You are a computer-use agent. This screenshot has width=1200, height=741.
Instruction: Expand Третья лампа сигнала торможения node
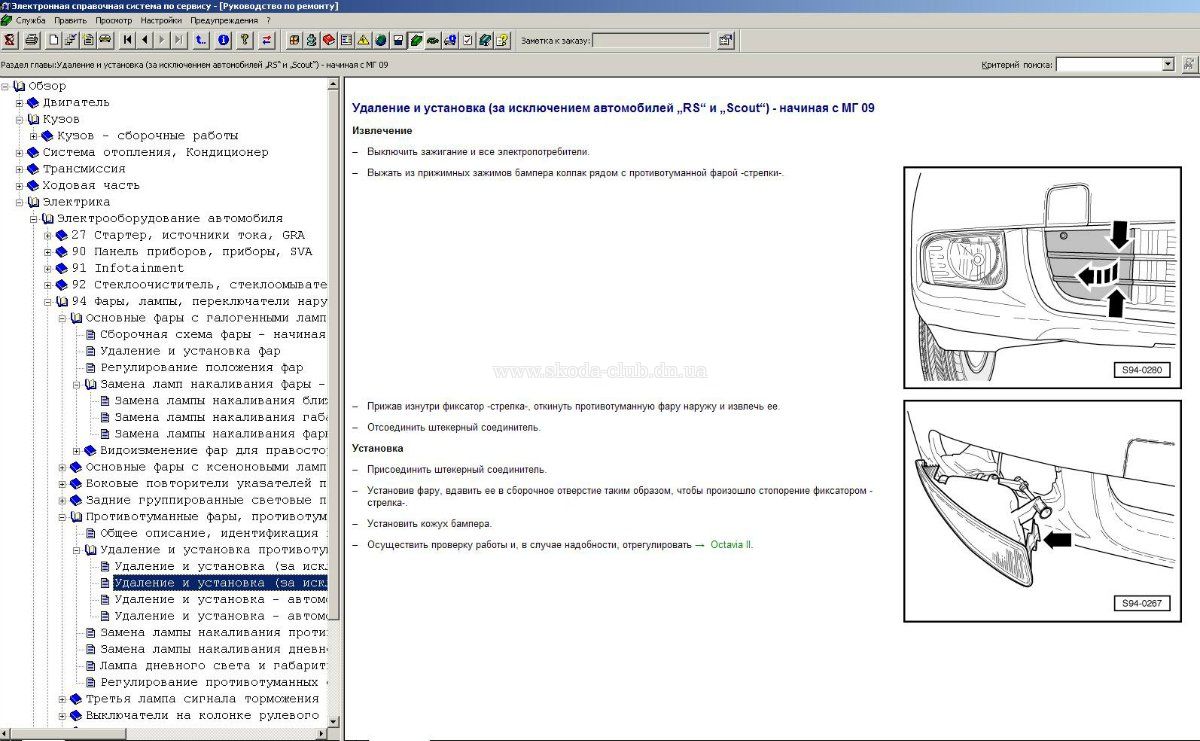point(62,698)
